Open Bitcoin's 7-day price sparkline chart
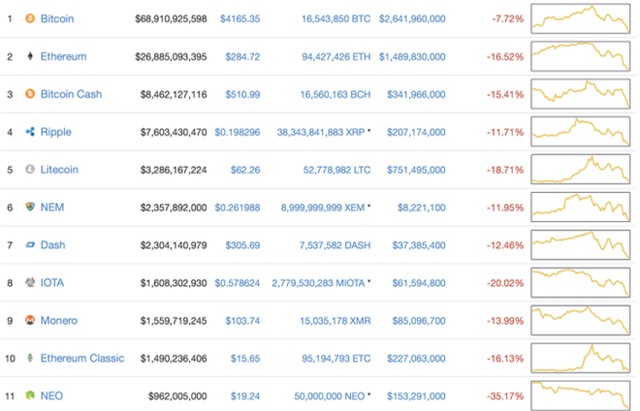 (581, 19)
